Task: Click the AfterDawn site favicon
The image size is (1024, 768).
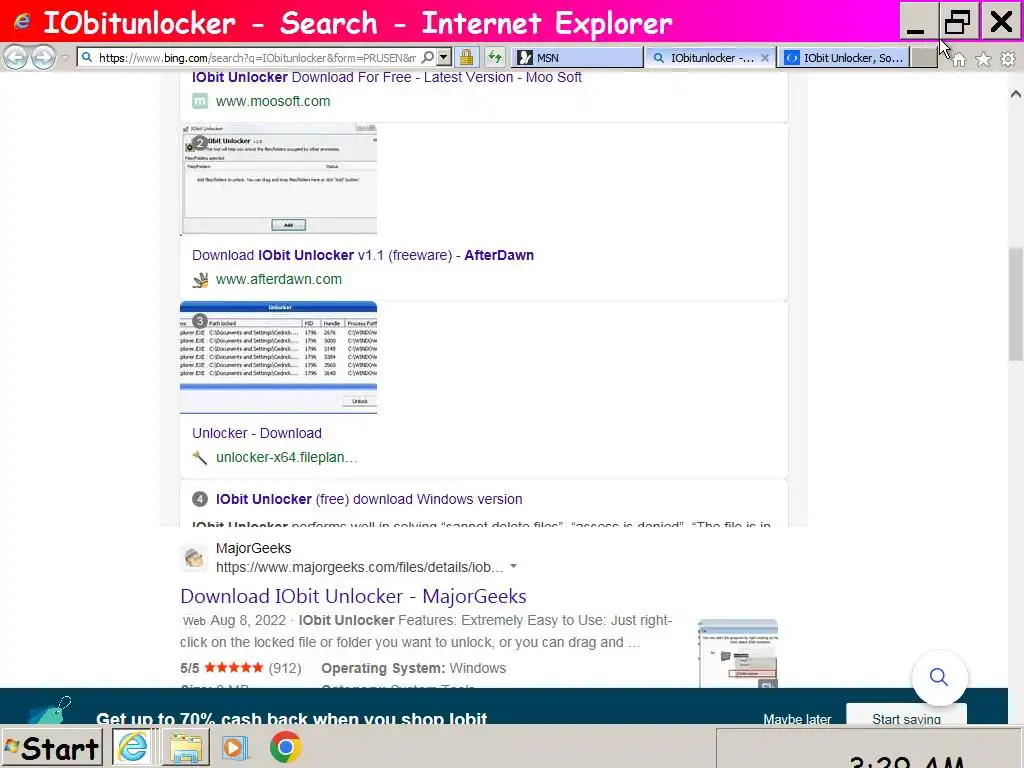Action: [x=200, y=280]
